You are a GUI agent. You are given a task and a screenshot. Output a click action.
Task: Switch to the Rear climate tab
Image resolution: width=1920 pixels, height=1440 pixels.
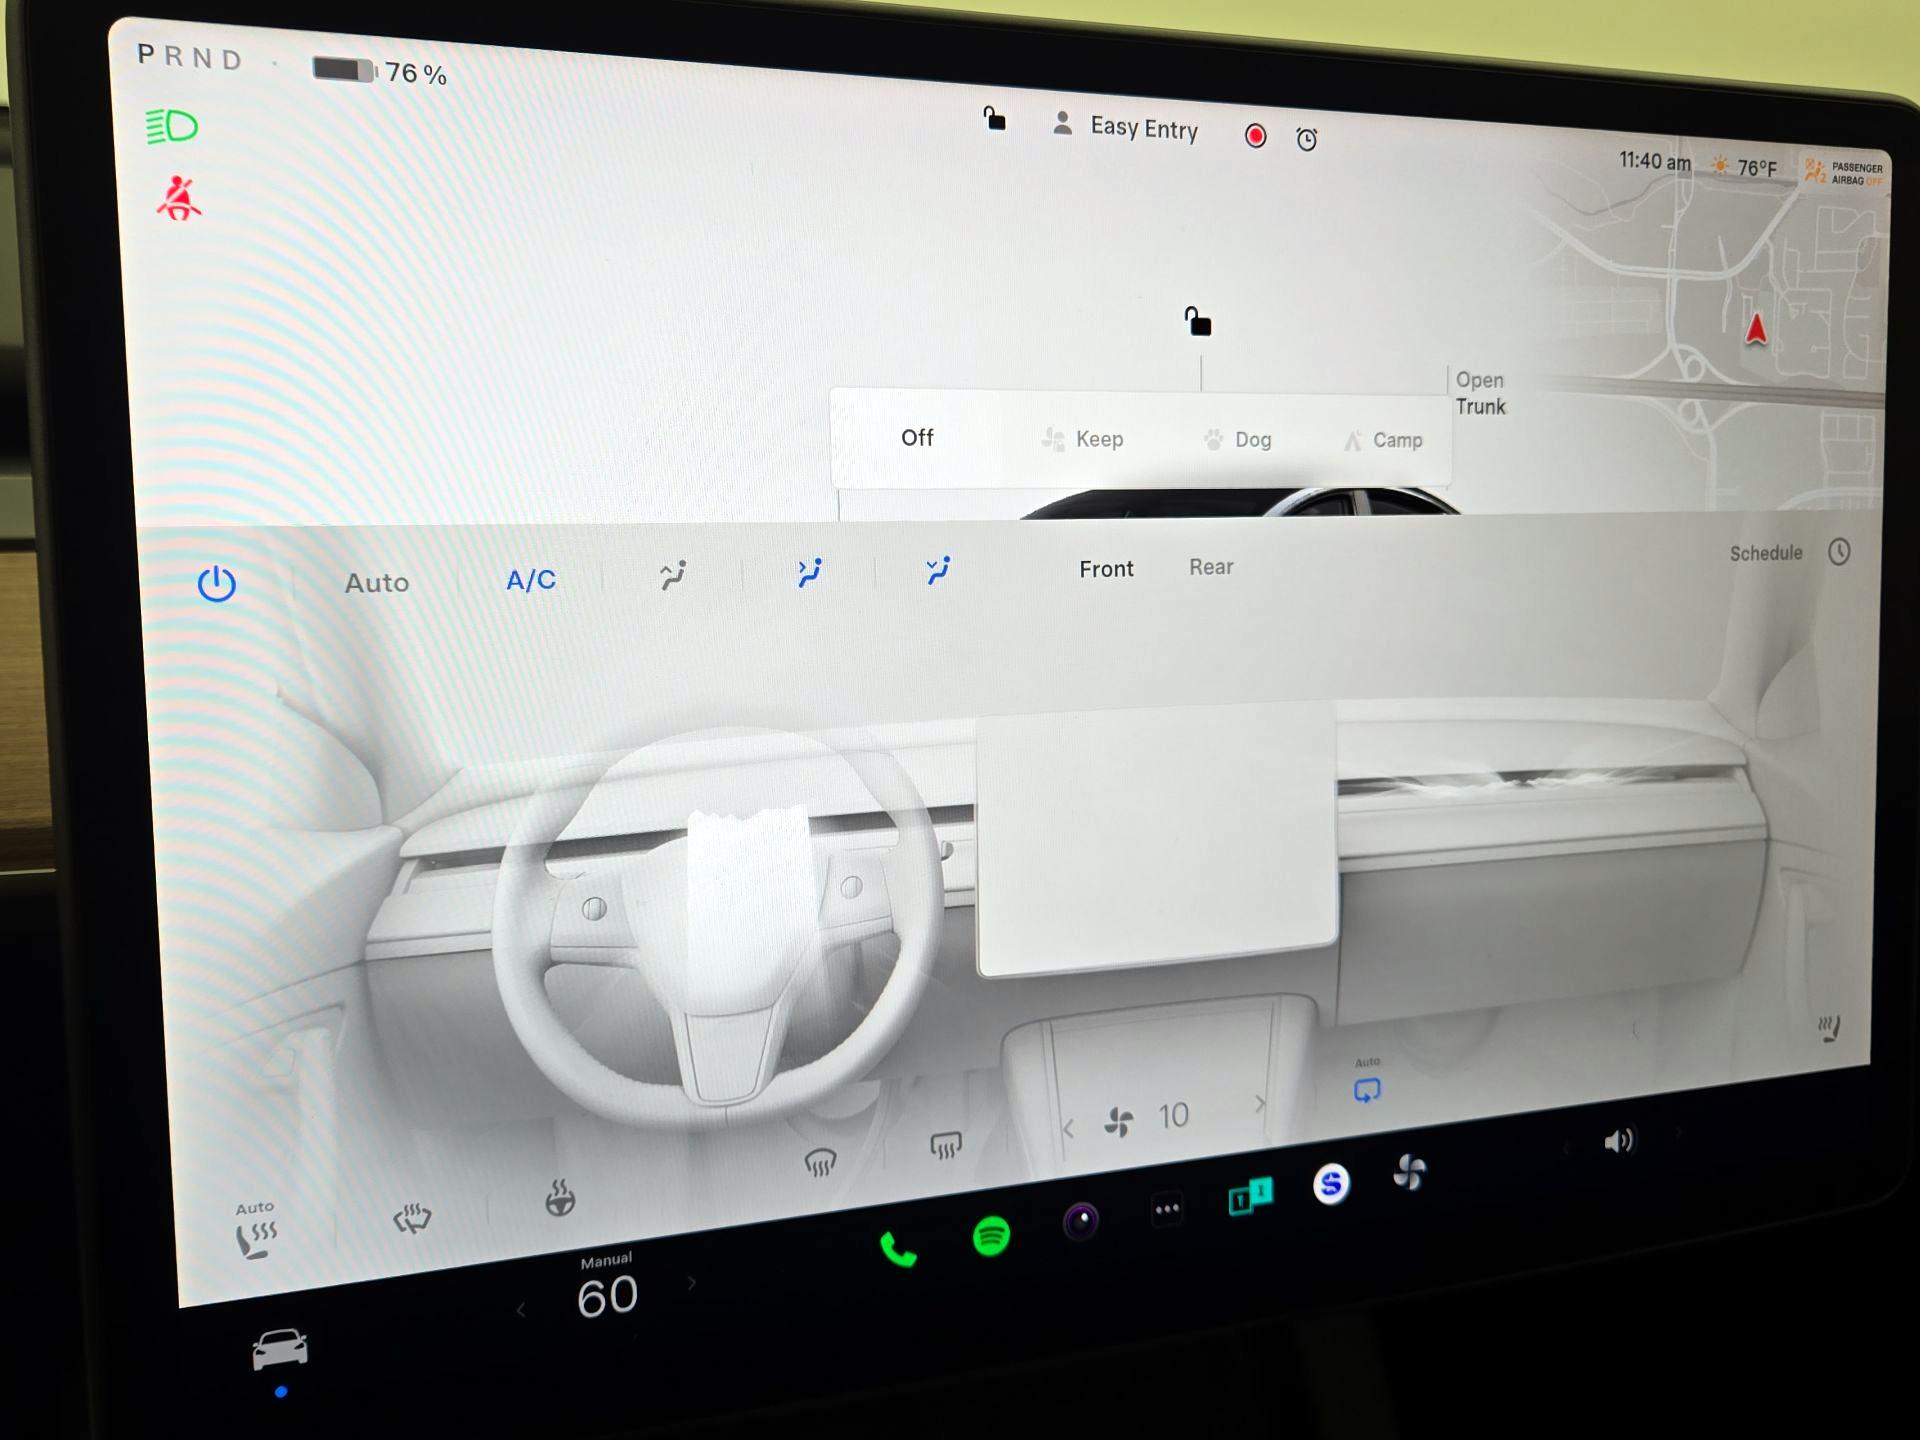click(1211, 567)
